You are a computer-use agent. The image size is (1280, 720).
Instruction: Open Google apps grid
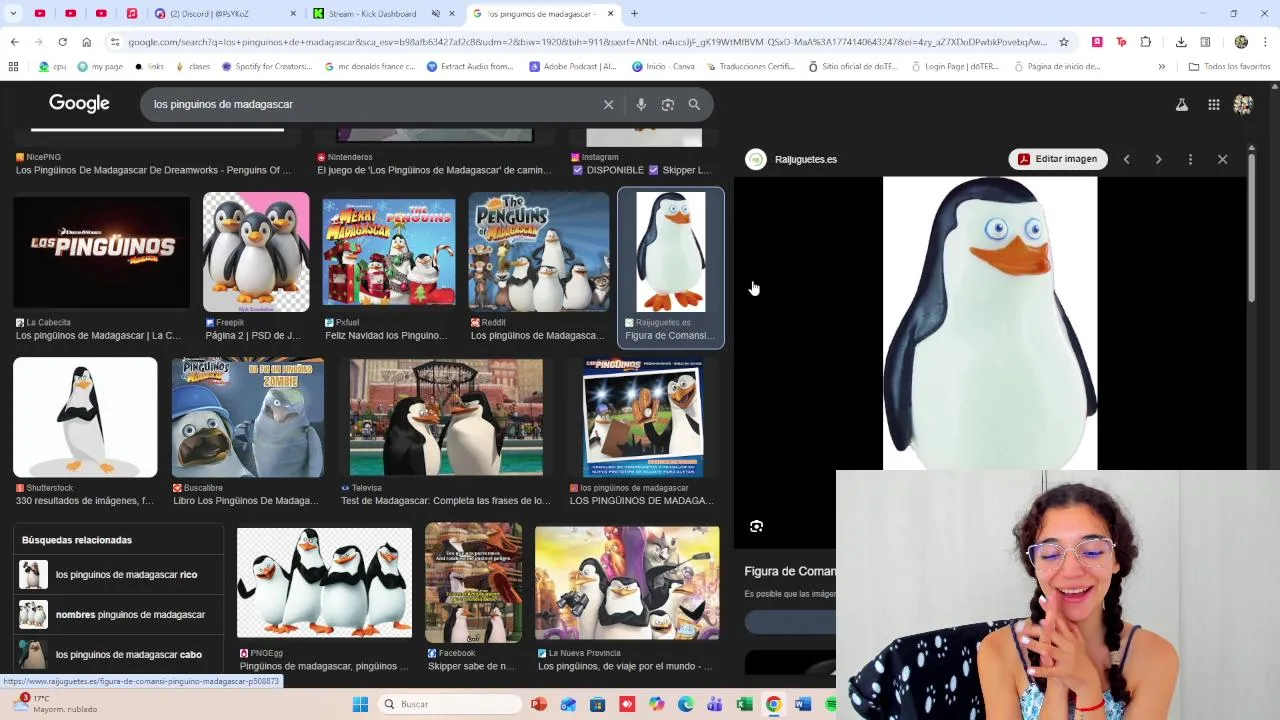tap(1213, 104)
